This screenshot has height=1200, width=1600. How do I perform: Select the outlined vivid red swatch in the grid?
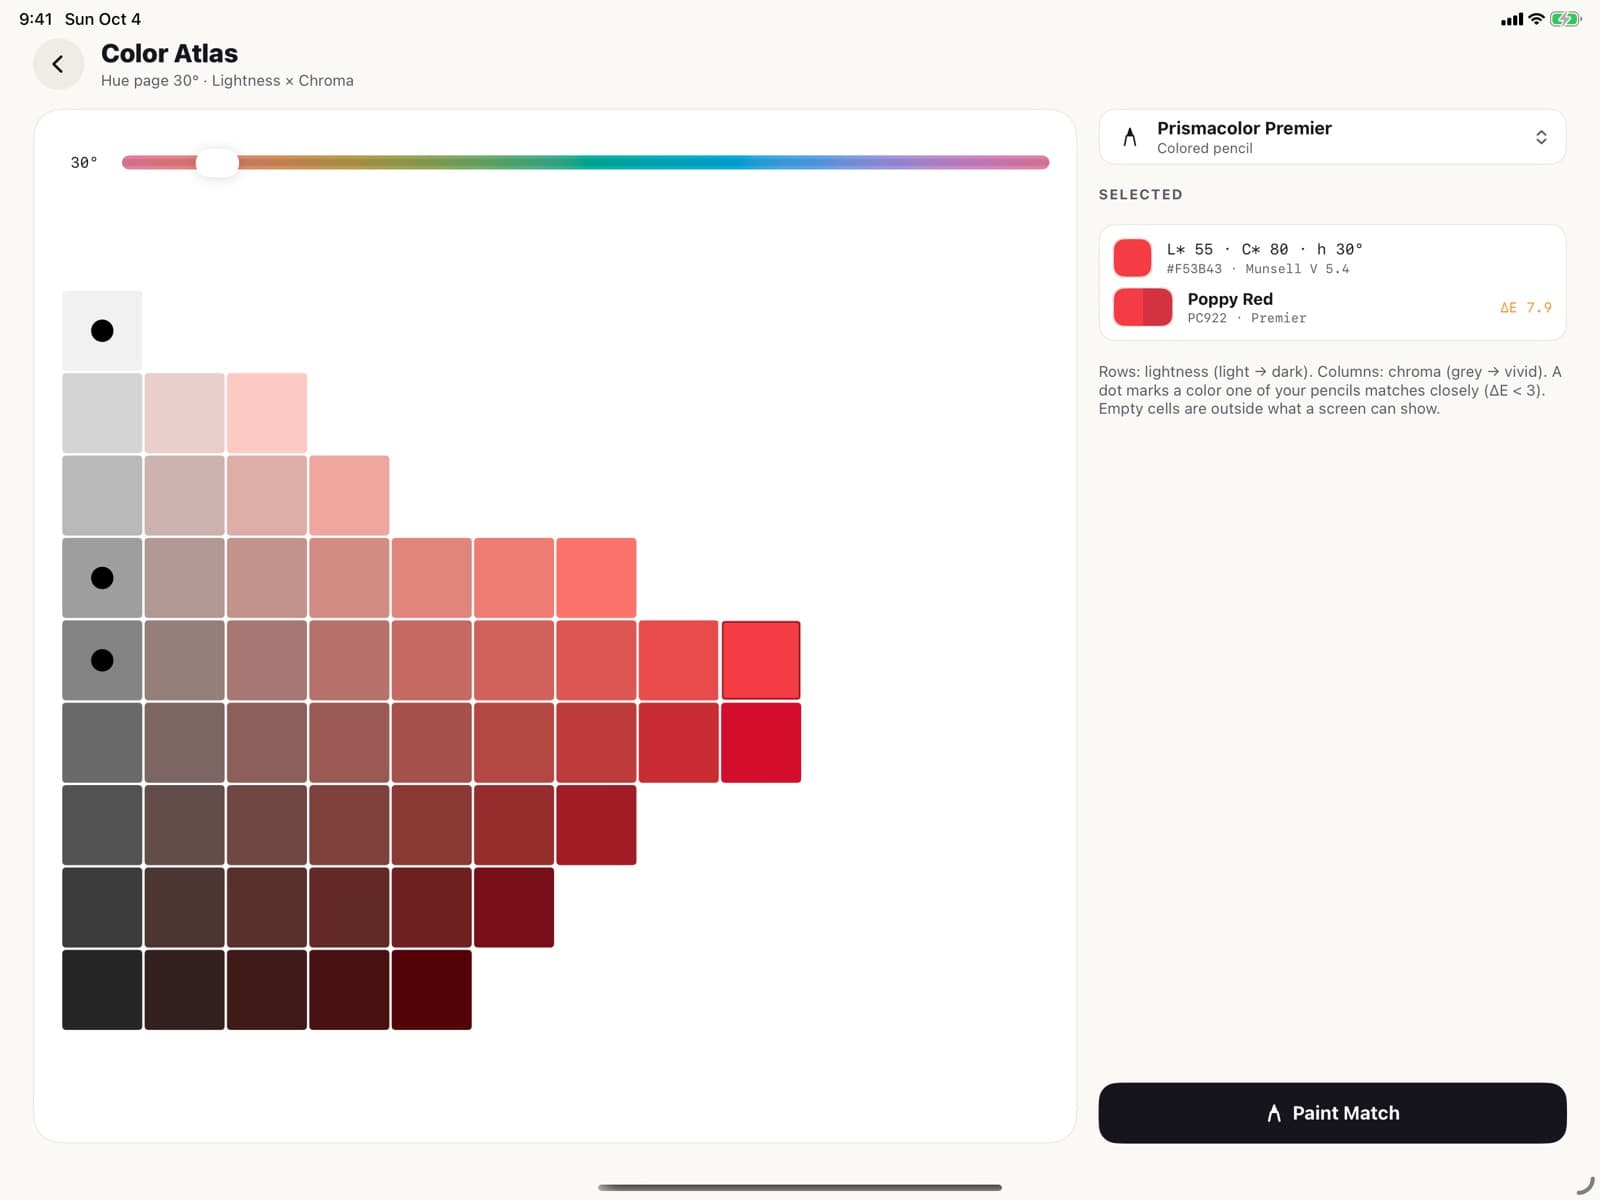(761, 660)
